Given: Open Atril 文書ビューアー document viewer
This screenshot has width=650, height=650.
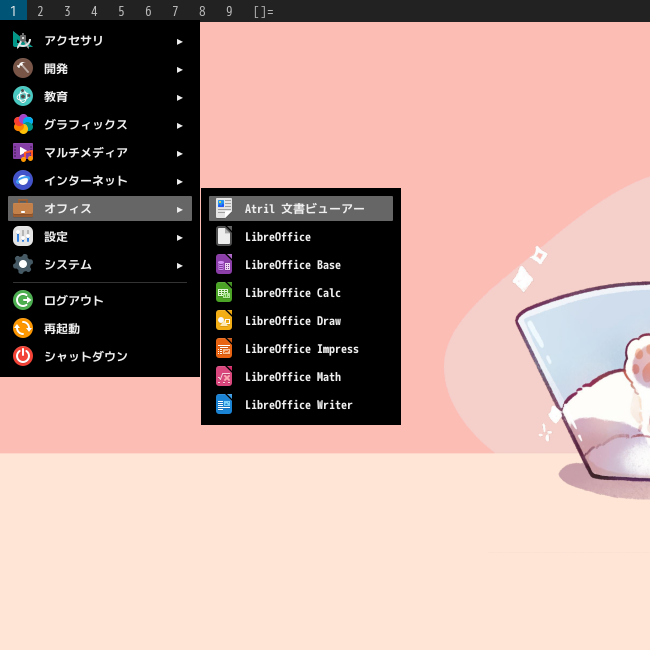Looking at the screenshot, I should [301, 209].
